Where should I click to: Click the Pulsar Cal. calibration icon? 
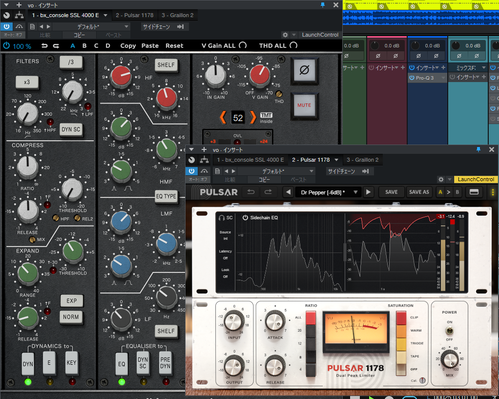[422, 380]
